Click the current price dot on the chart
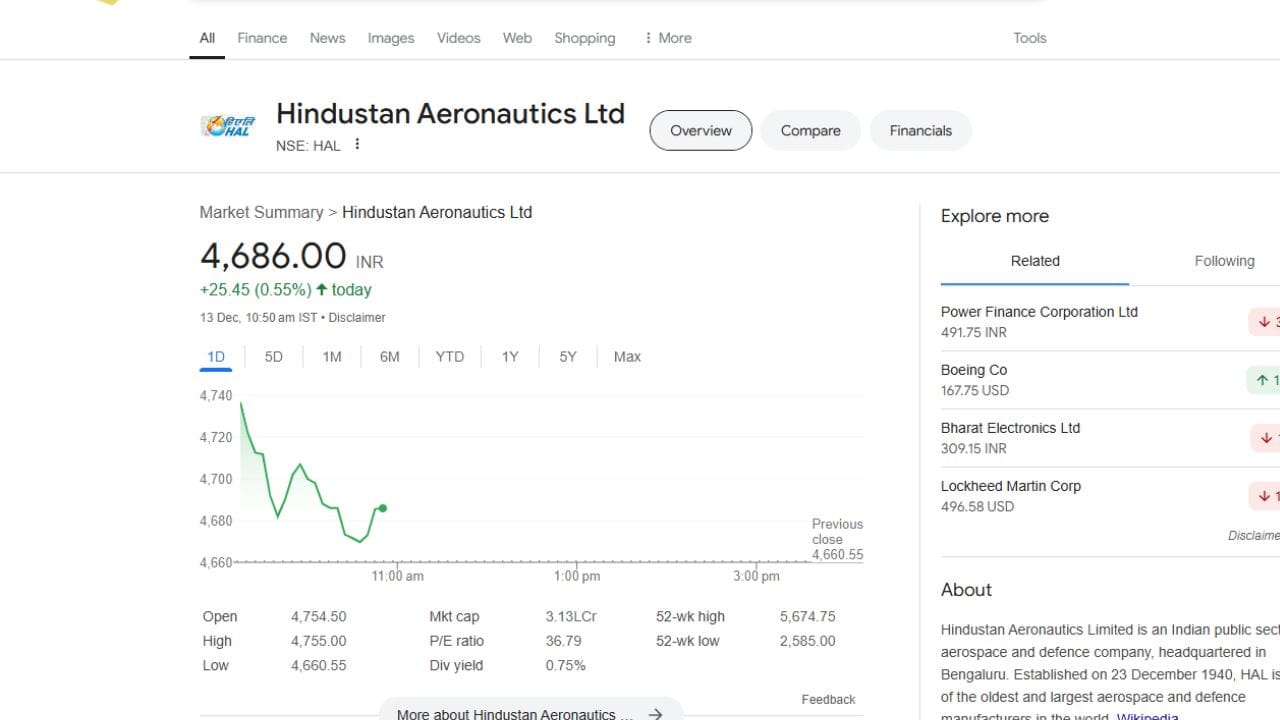The height and width of the screenshot is (720, 1280). 383,508
